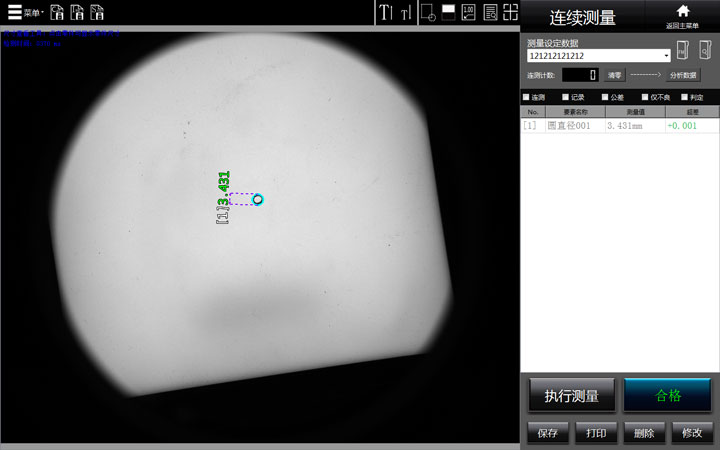
Task: Click the first document icon beside 菜单
Action: 58,13
